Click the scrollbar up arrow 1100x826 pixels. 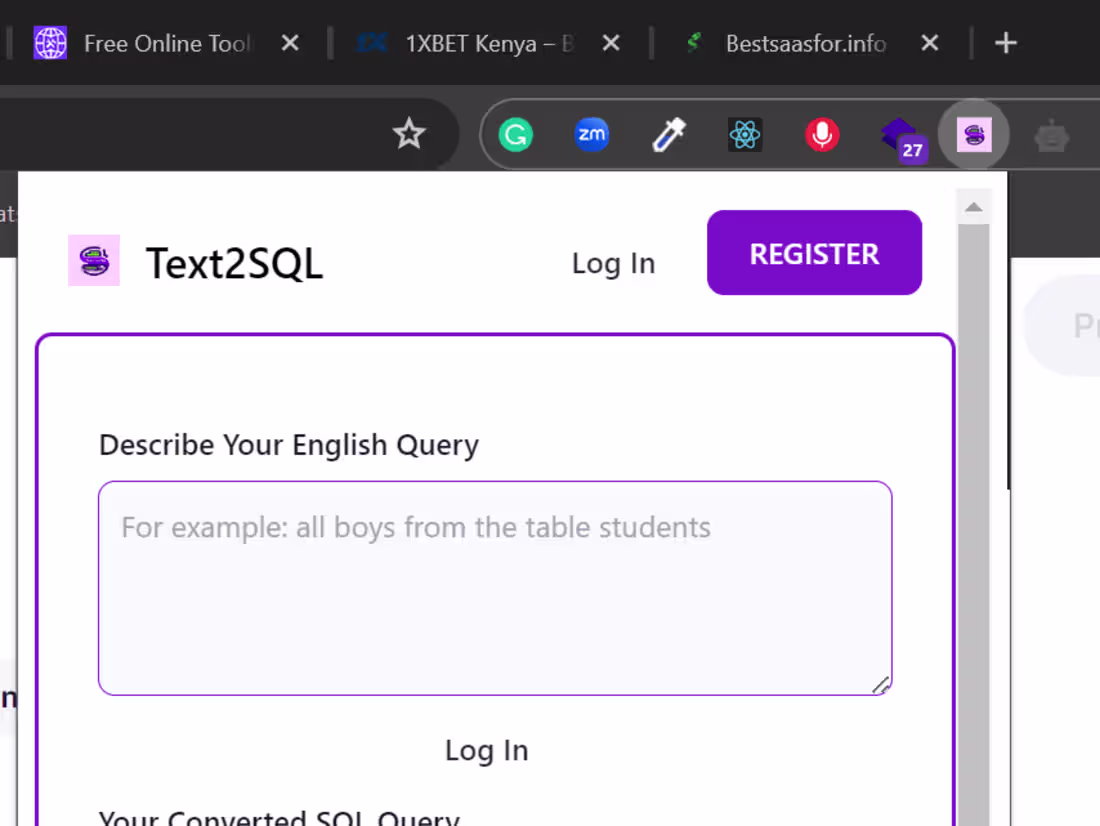[973, 207]
